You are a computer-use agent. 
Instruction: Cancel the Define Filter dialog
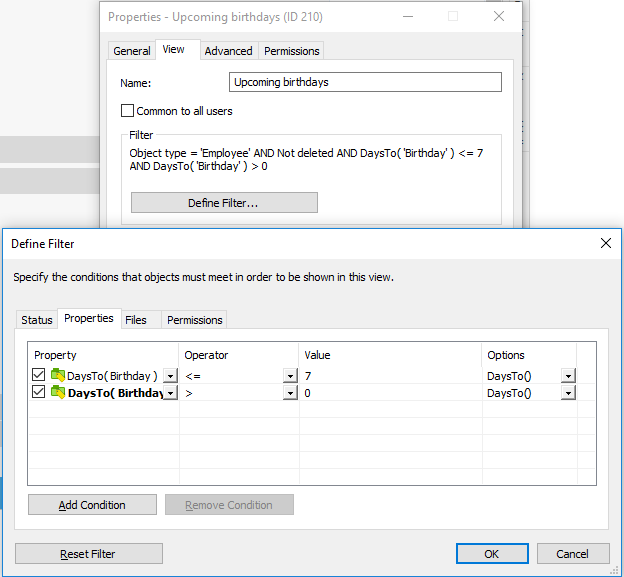(573, 554)
